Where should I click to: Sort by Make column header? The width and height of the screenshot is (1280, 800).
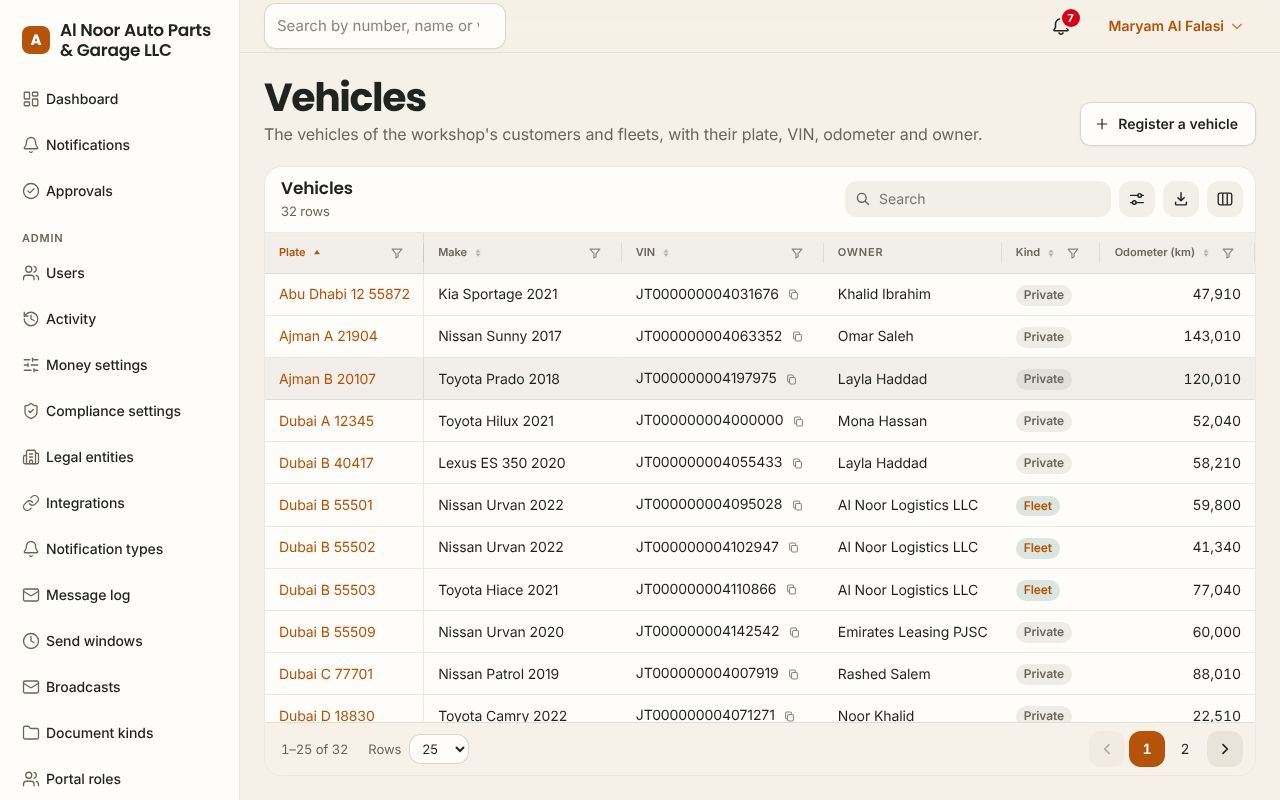pyautogui.click(x=459, y=252)
